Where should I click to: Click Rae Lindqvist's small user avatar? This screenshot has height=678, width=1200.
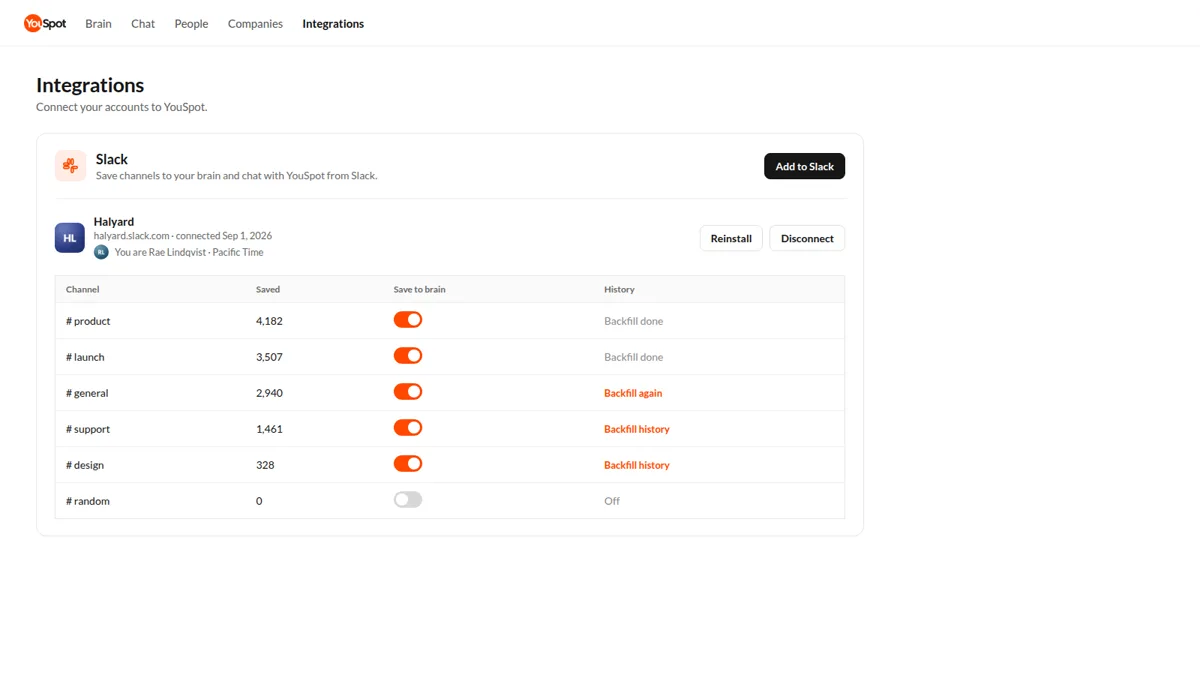click(101, 252)
